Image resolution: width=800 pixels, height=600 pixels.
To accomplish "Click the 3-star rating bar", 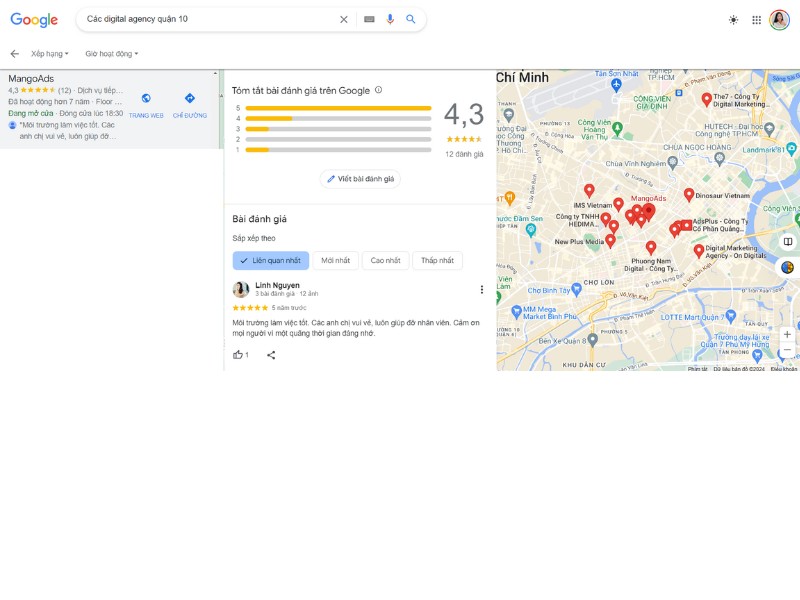I will point(338,129).
